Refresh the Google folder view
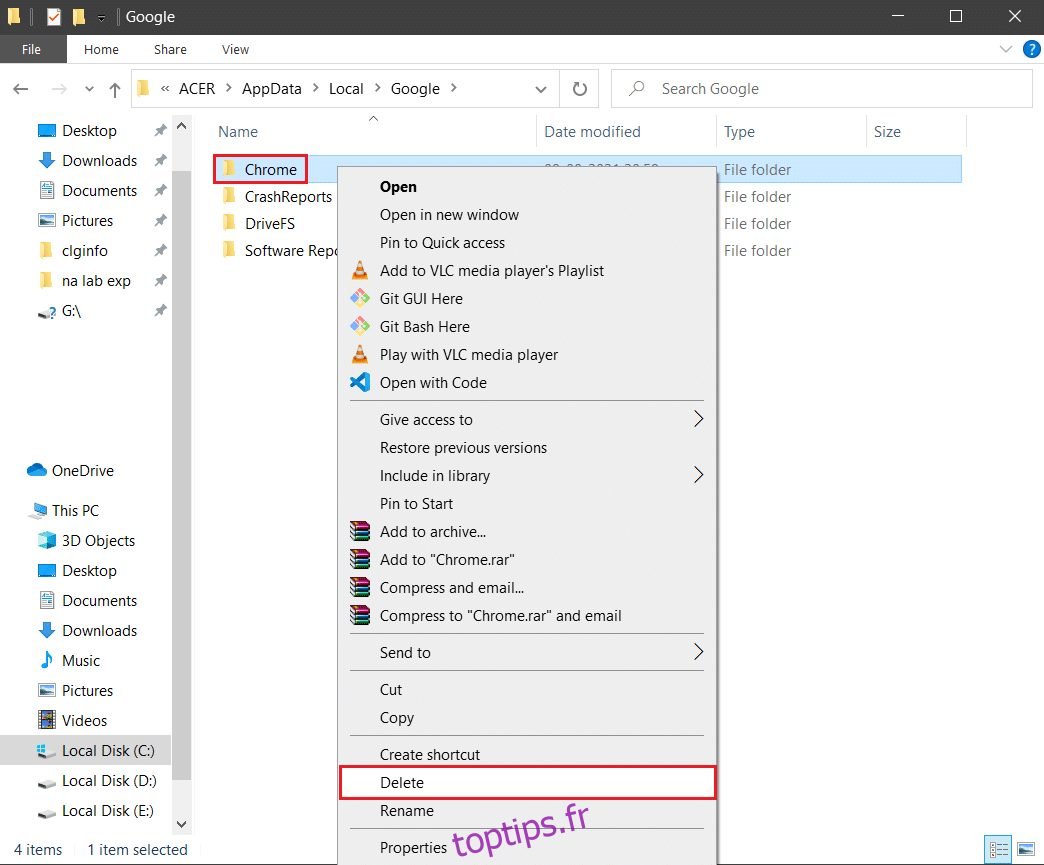The width and height of the screenshot is (1044, 865). (x=580, y=89)
